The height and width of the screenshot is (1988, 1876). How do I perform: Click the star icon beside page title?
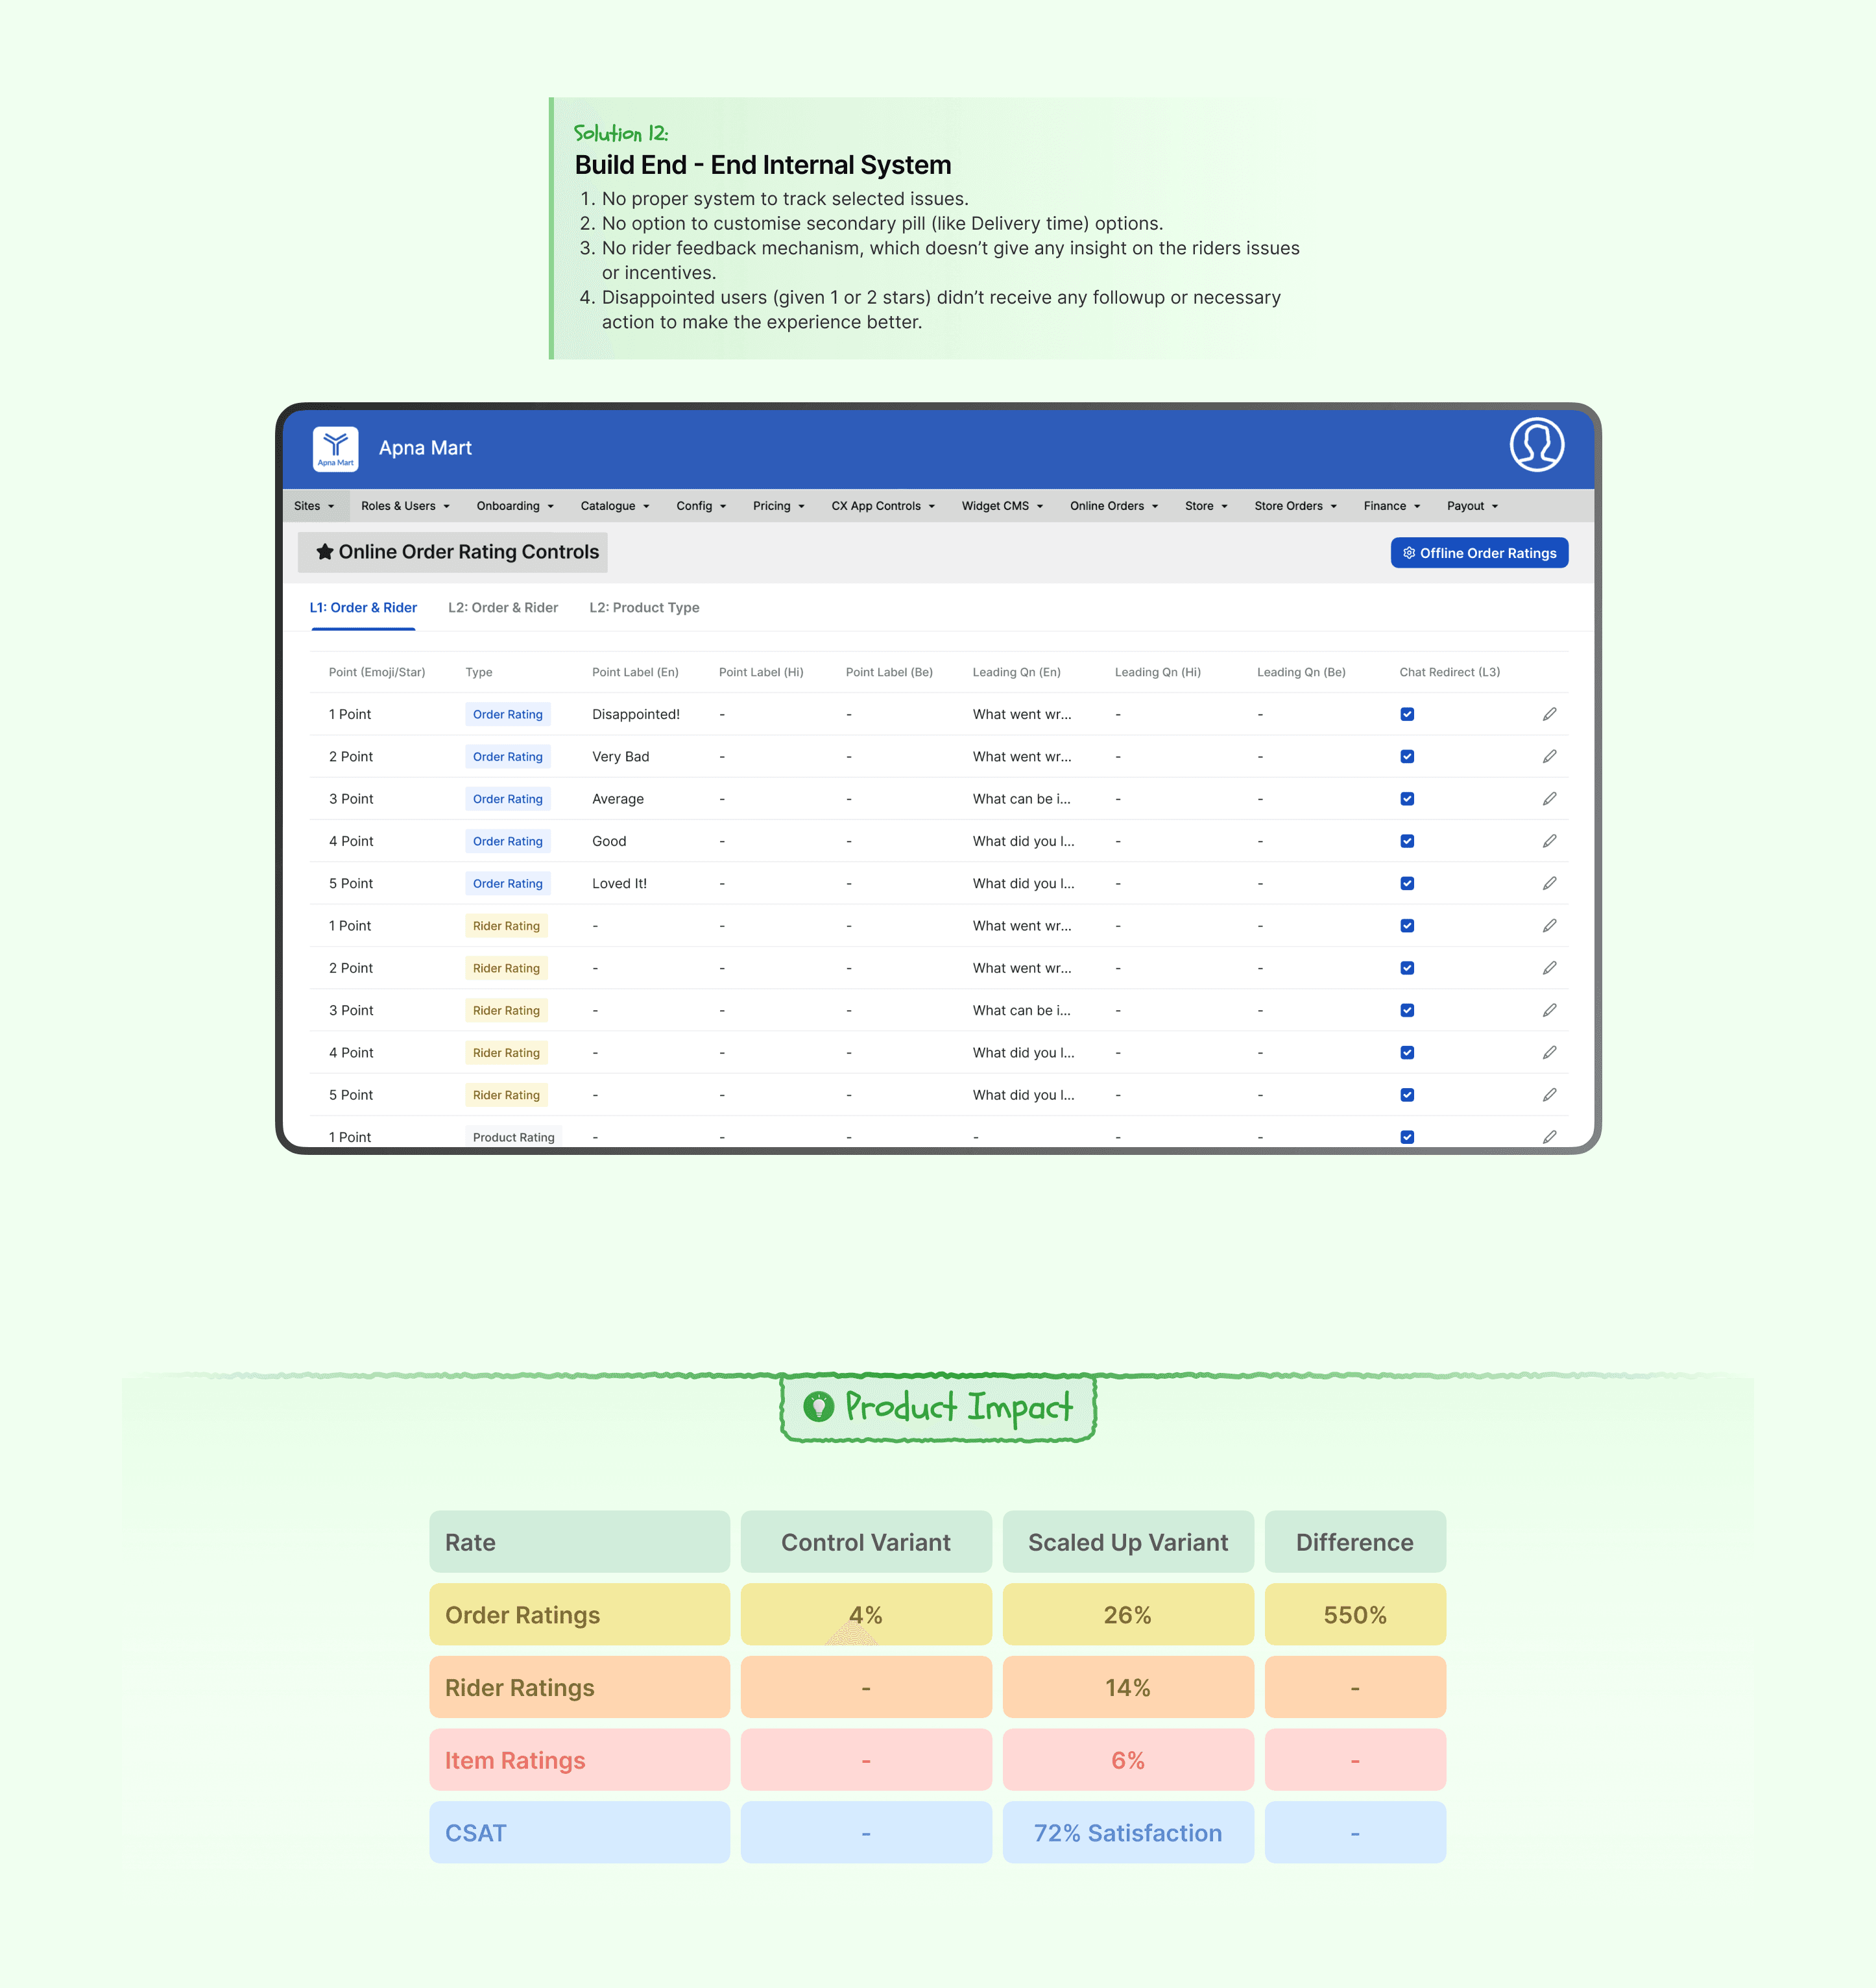(324, 552)
